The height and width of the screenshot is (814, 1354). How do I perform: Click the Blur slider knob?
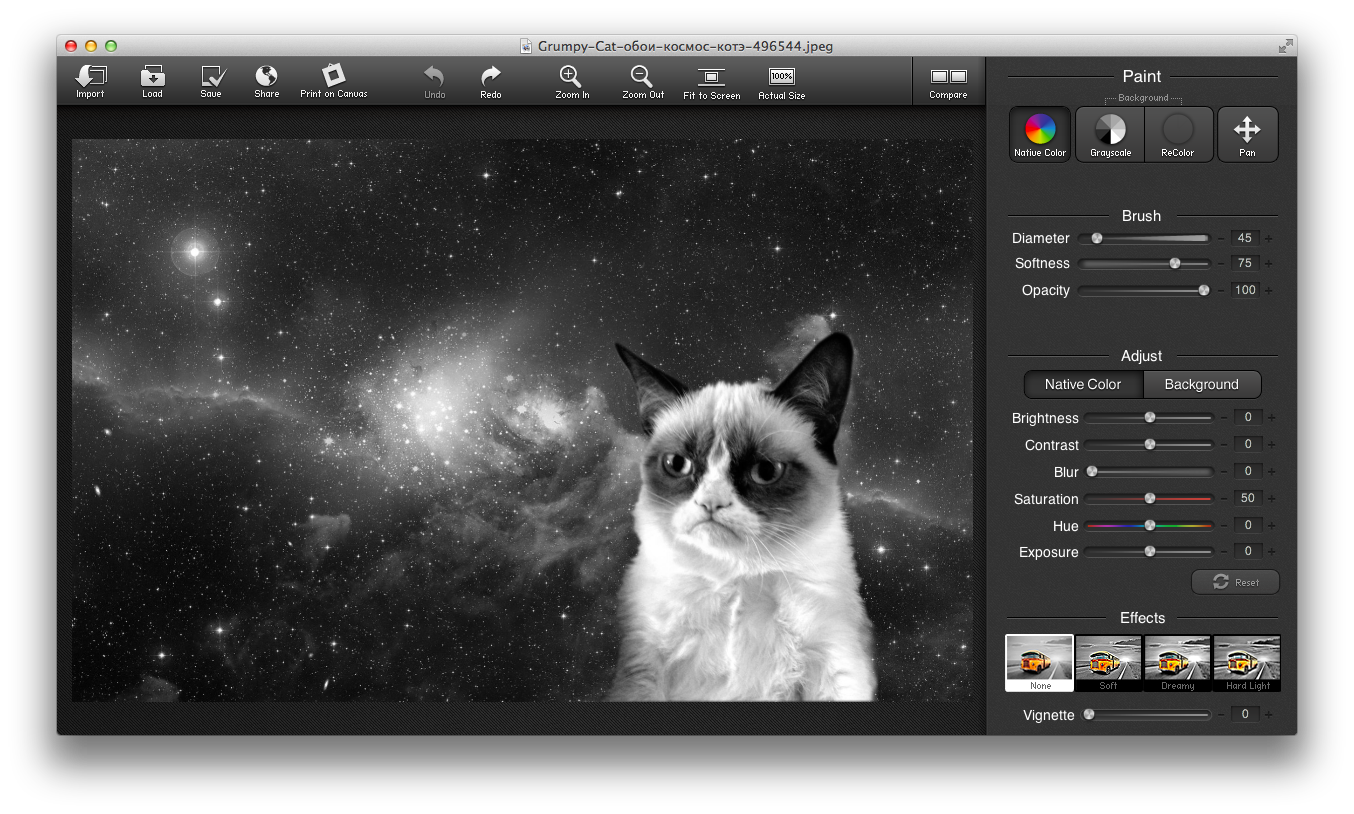(x=1092, y=471)
